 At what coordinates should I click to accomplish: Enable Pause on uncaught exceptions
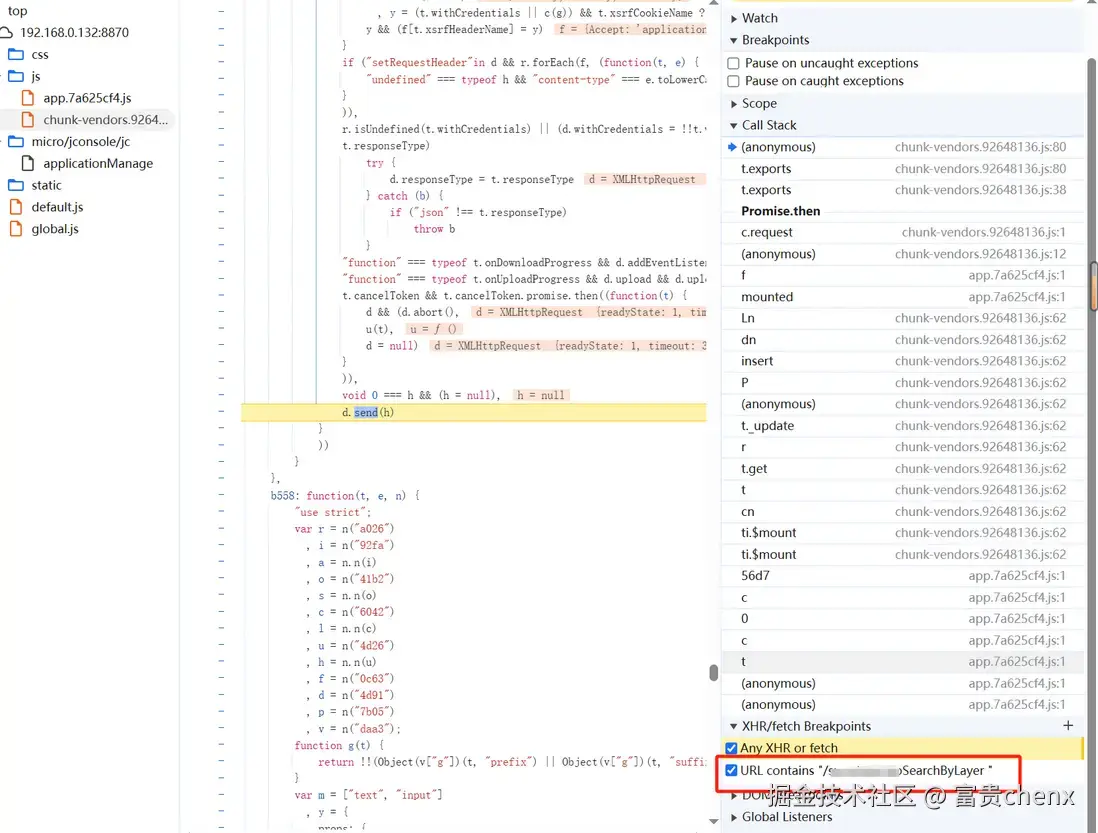pyautogui.click(x=733, y=63)
